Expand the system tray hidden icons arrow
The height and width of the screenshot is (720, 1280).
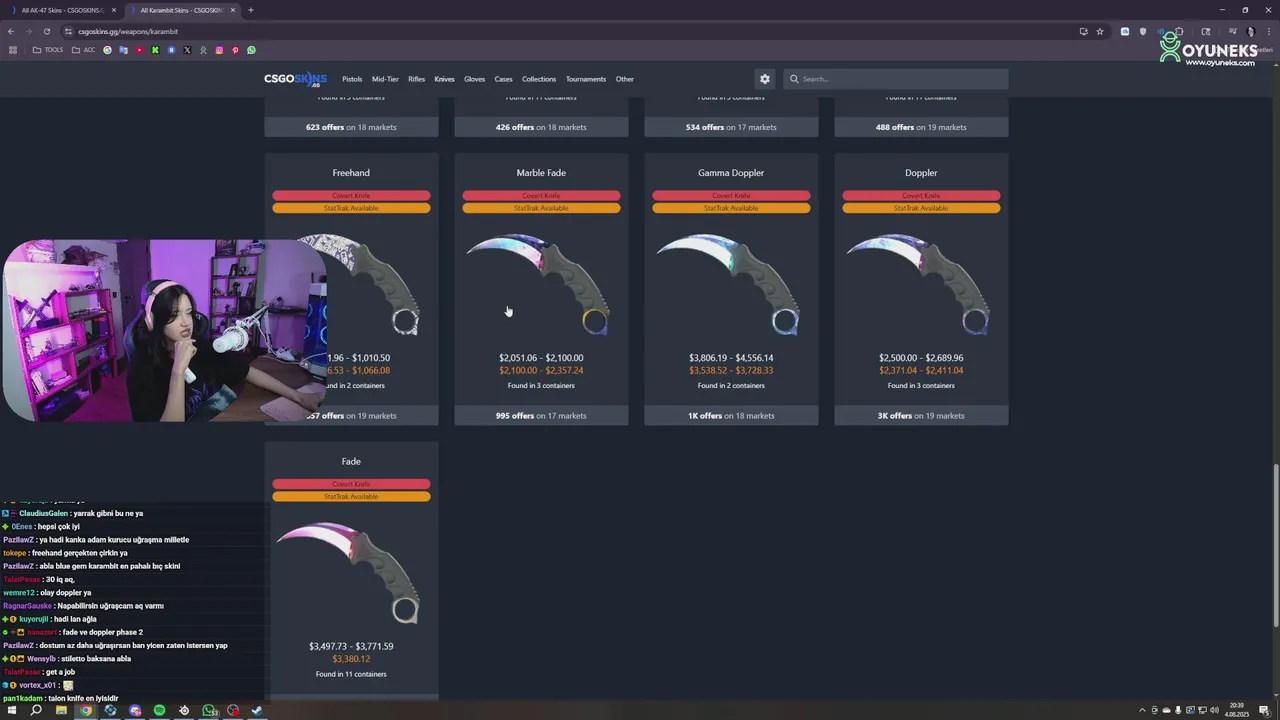(1142, 711)
